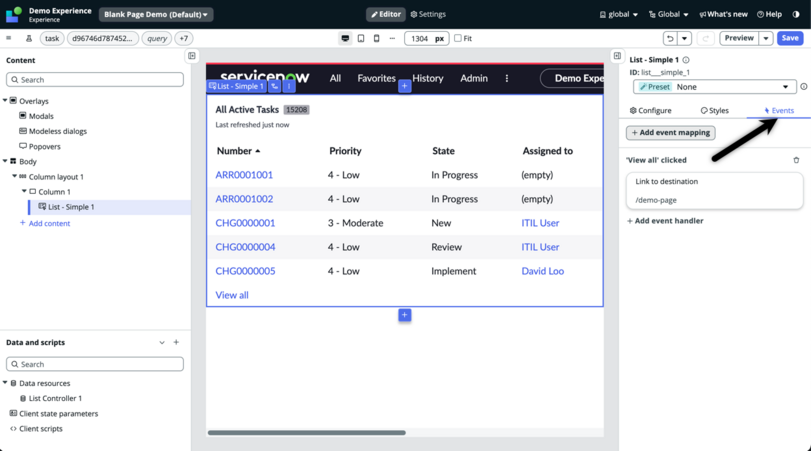Image resolution: width=811 pixels, height=451 pixels.
Task: Open the hamburger menu in the toolbar
Action: 8,38
